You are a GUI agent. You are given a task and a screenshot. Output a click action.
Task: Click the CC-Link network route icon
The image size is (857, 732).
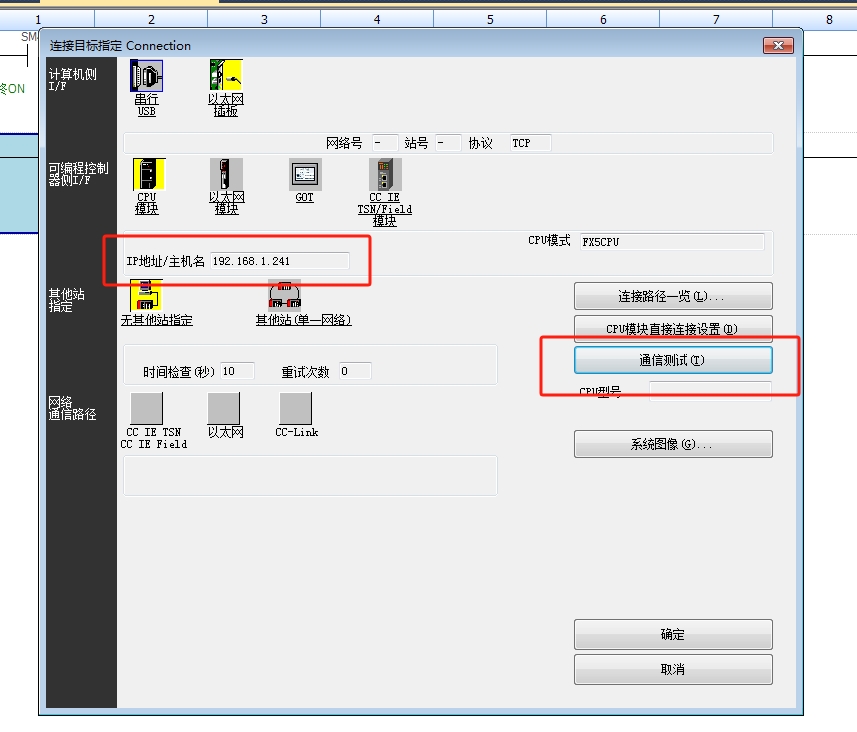(x=296, y=408)
